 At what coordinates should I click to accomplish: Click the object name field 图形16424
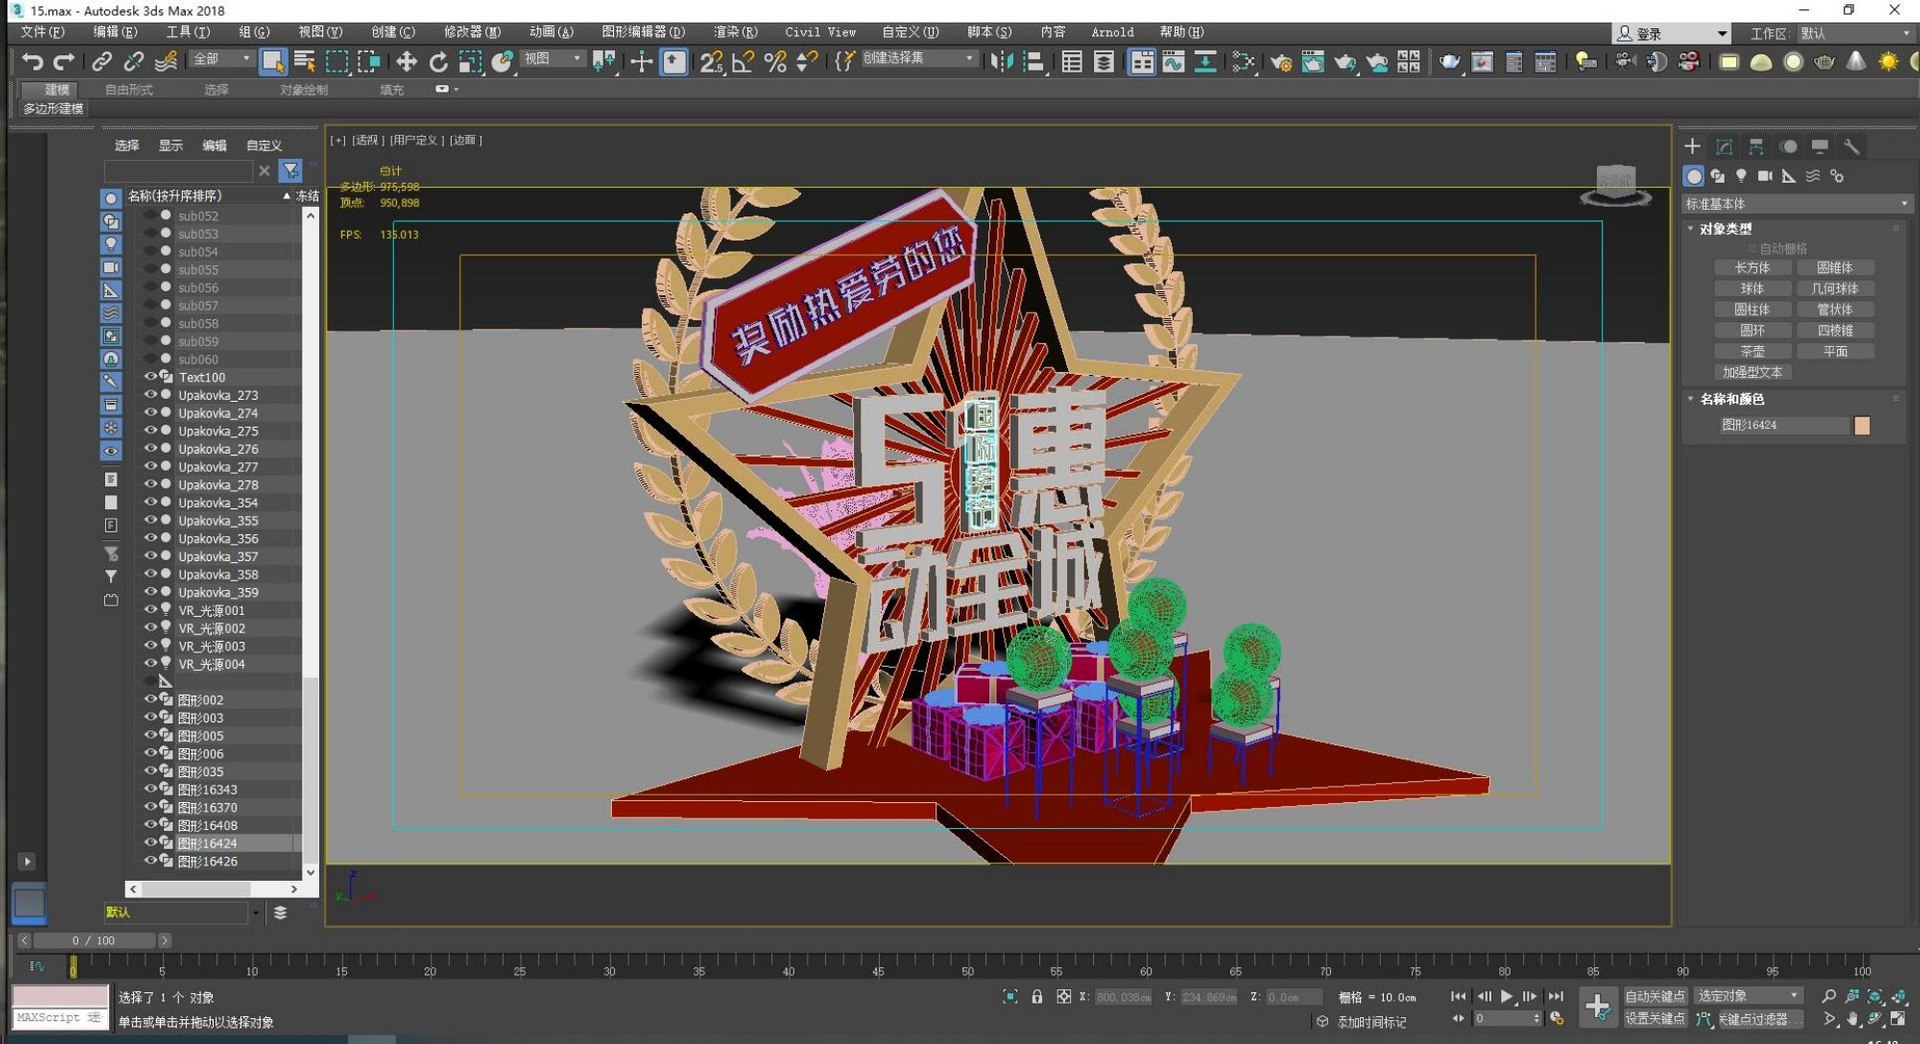click(x=1783, y=426)
